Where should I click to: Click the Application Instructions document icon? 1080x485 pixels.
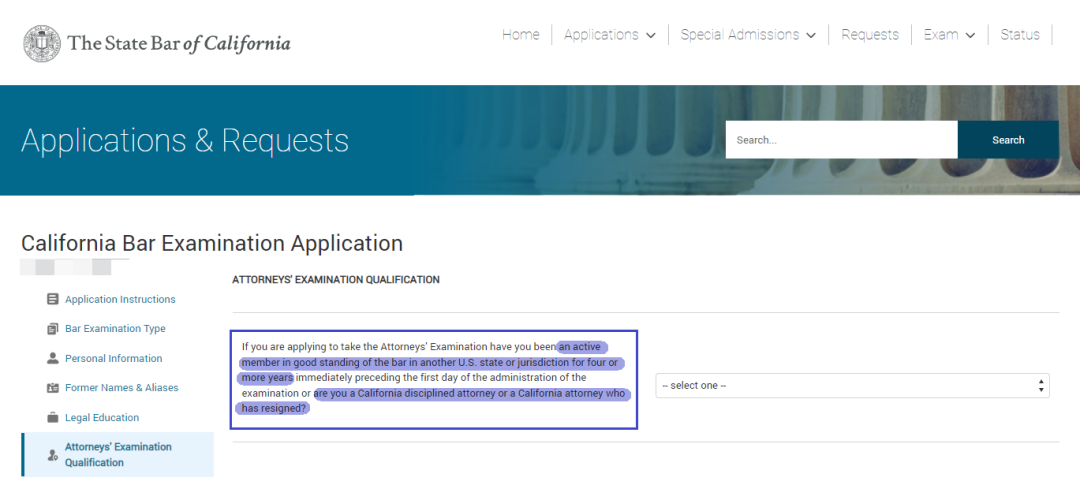tap(52, 299)
